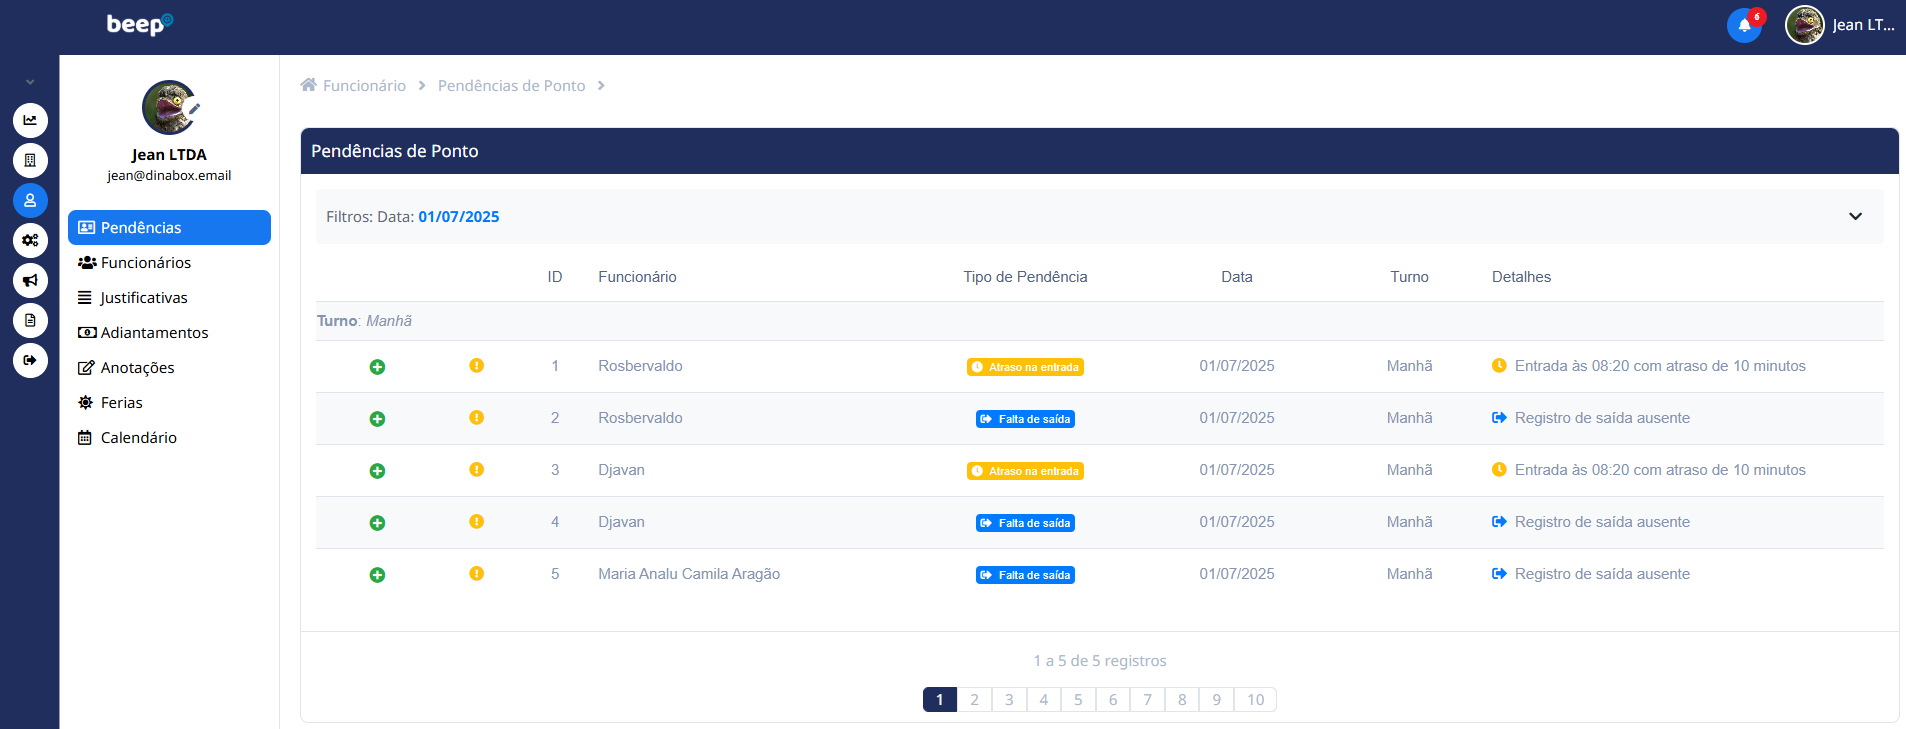1906x729 pixels.
Task: Click the green plus icon for row 1
Action: (377, 367)
